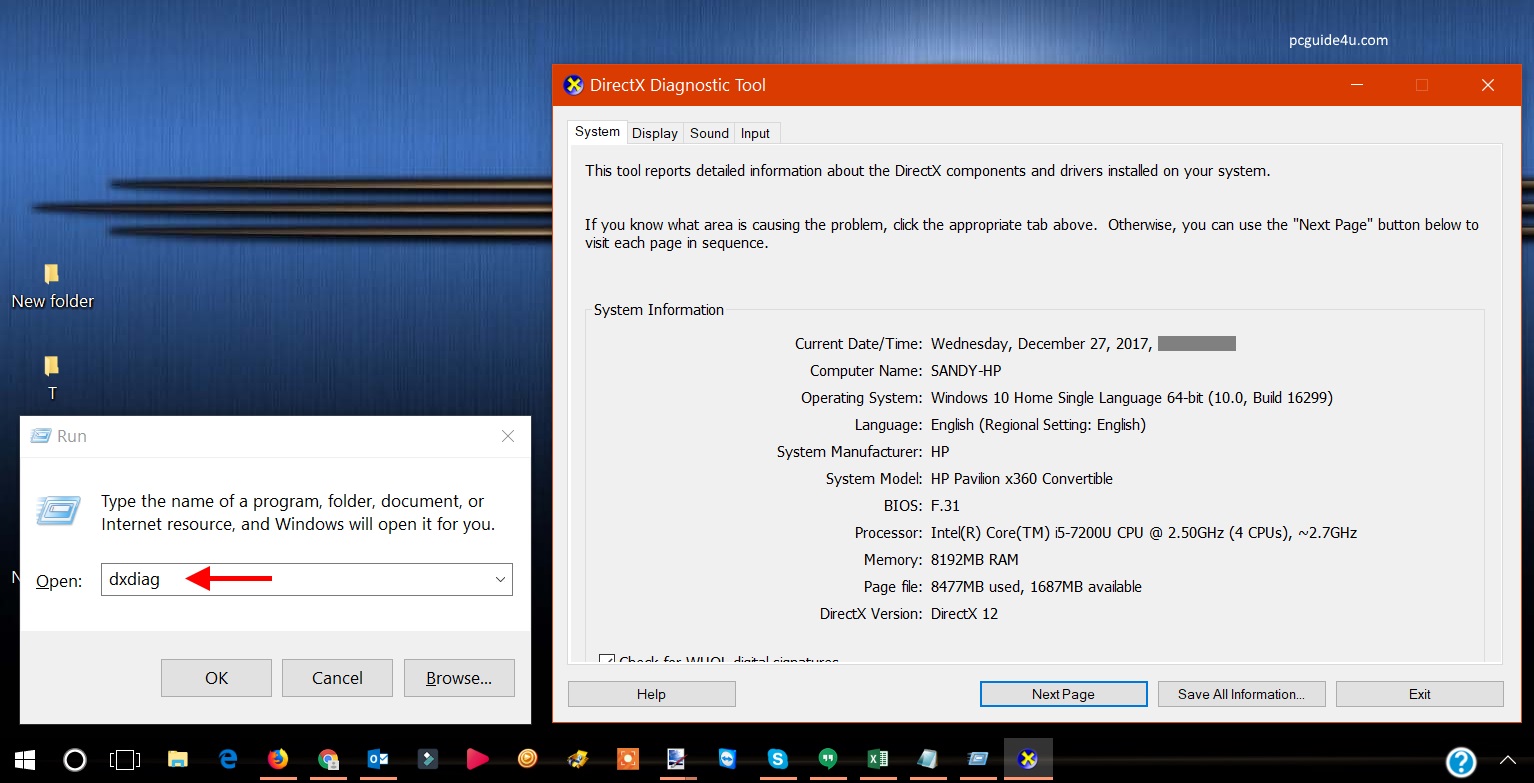Image resolution: width=1534 pixels, height=783 pixels.
Task: Launch Microsoft Edge from the taskbar
Action: 228,760
